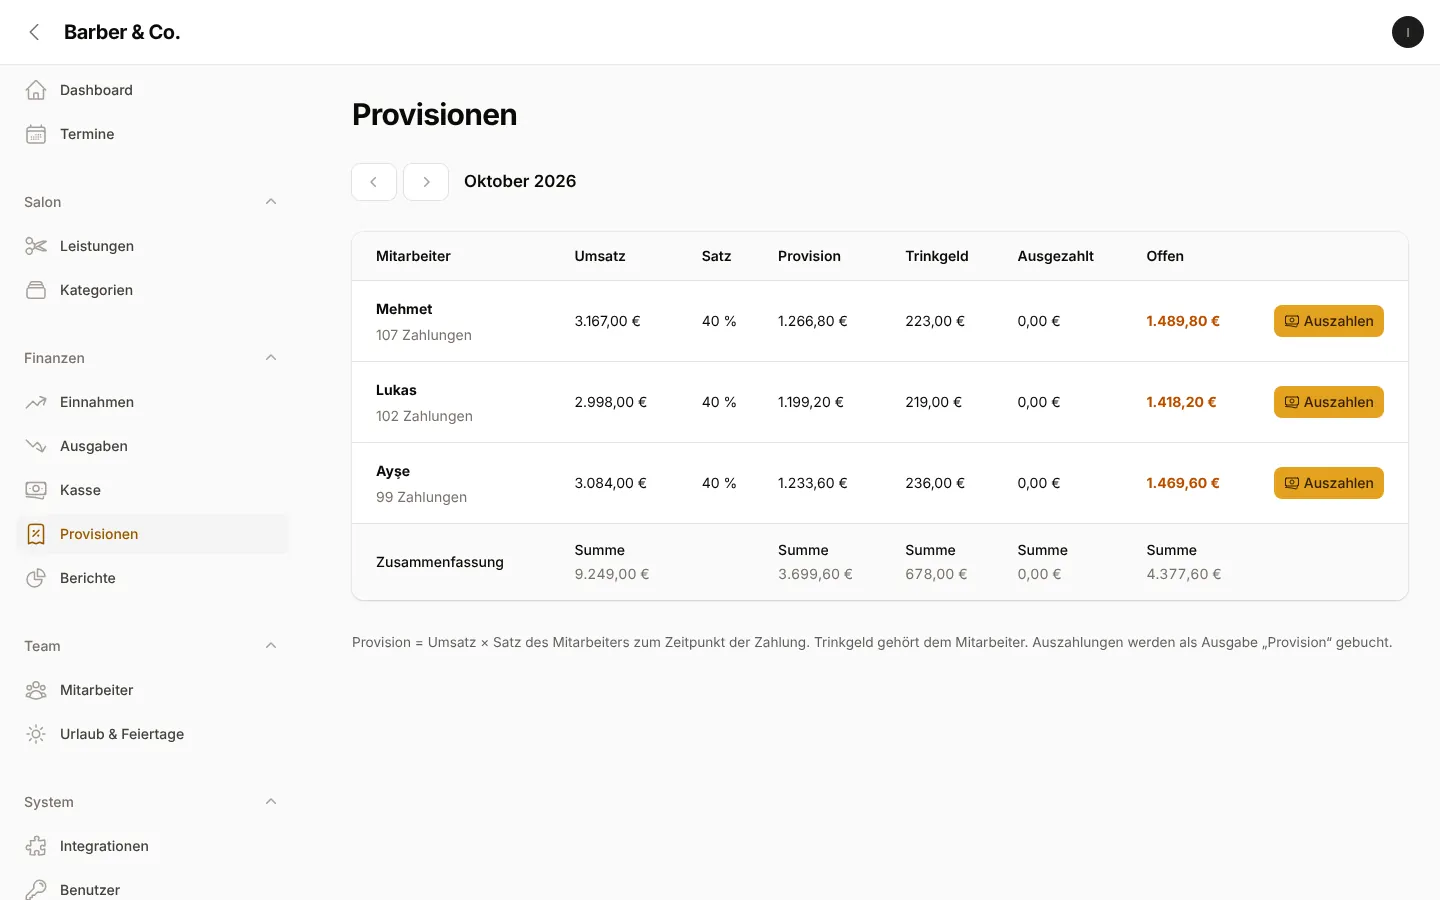Open the user avatar menu
1440x900 pixels.
(1407, 32)
